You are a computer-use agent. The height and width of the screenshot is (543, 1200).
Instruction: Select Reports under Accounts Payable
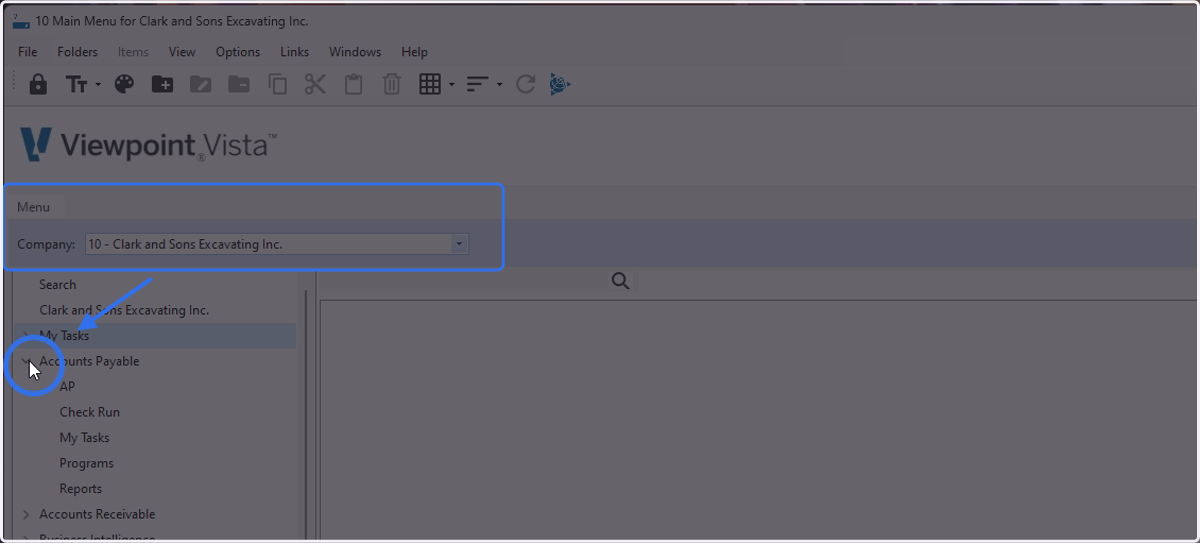click(81, 489)
